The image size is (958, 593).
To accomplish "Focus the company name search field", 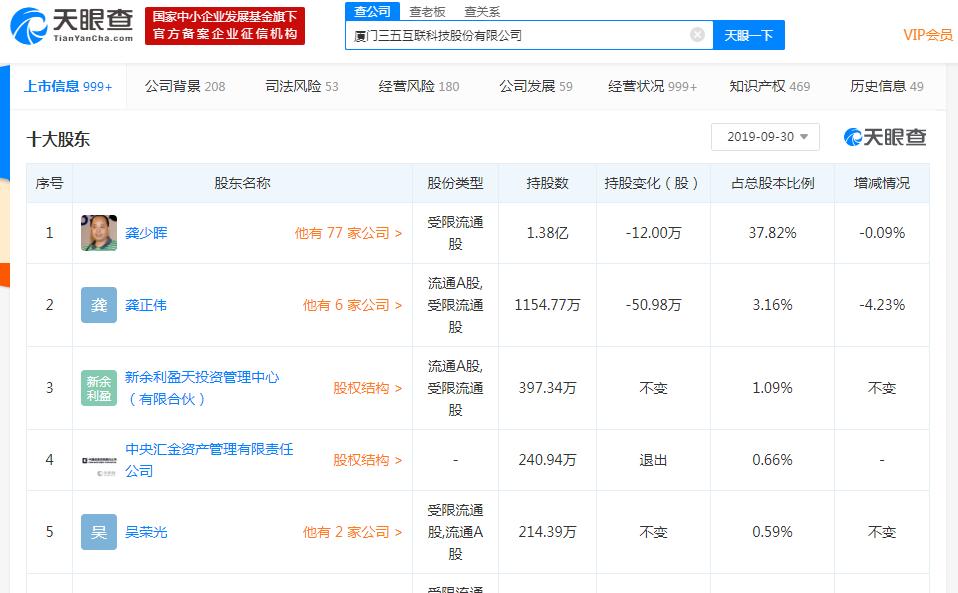I will click(x=519, y=35).
